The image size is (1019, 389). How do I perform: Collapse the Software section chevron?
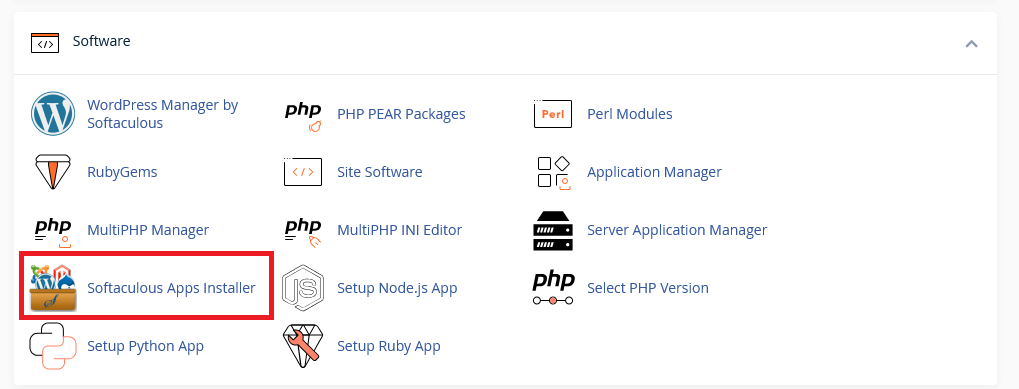972,44
